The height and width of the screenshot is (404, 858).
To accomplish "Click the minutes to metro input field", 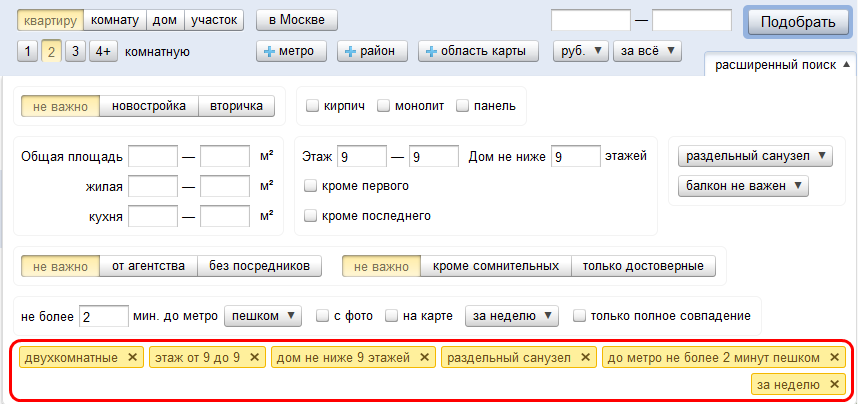I will (x=103, y=317).
